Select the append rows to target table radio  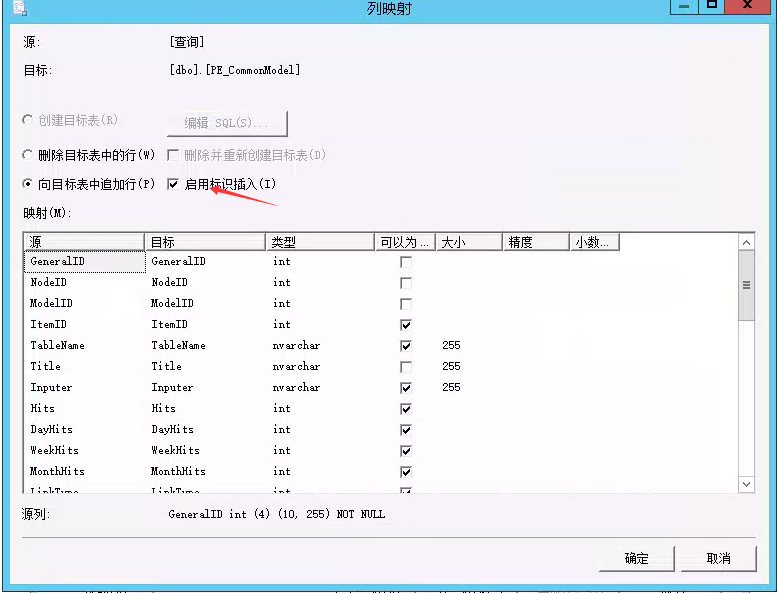[28, 185]
